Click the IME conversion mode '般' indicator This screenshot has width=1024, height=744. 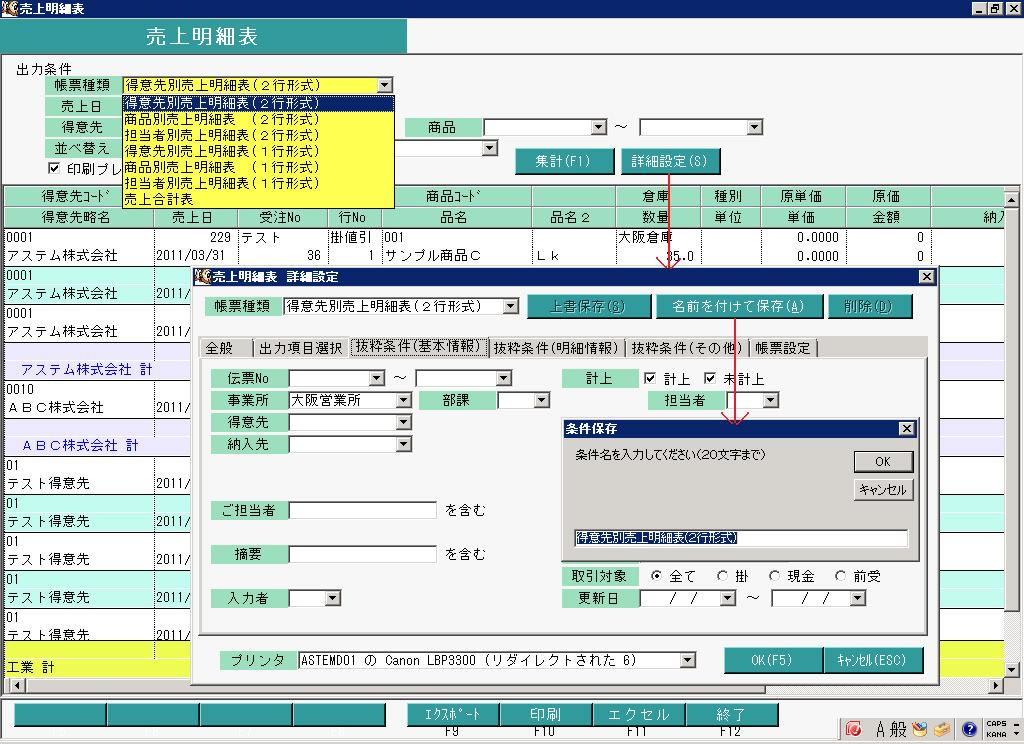[x=899, y=729]
